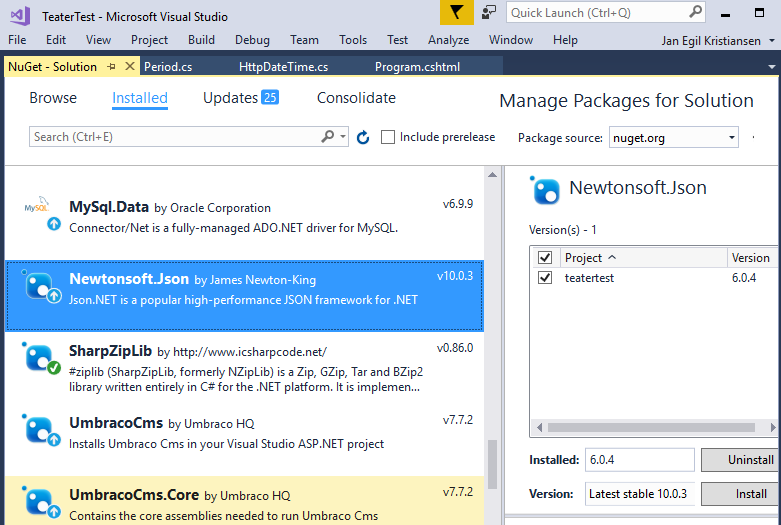781x525 pixels.
Task: Select the Installed tab
Action: 139,98
